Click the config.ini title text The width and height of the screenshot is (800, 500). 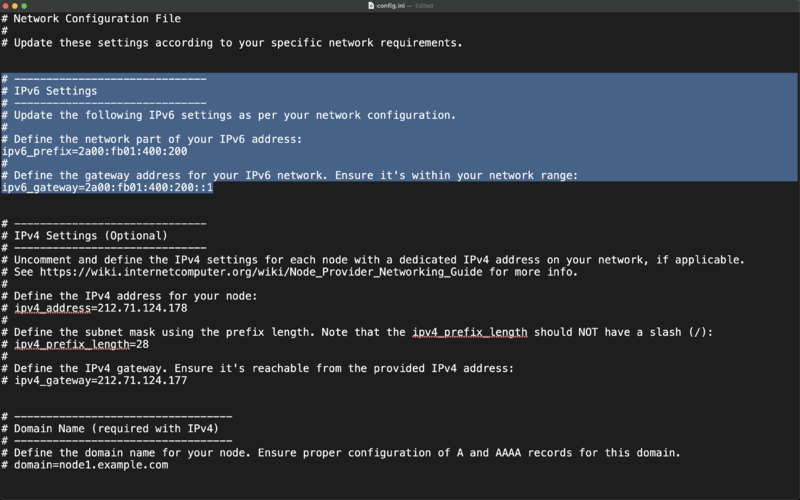[390, 6]
